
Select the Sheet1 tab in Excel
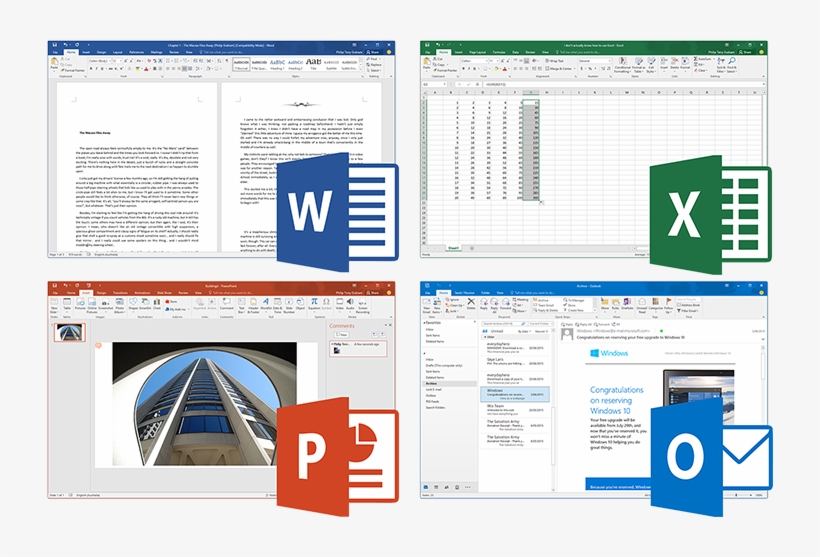[x=452, y=248]
